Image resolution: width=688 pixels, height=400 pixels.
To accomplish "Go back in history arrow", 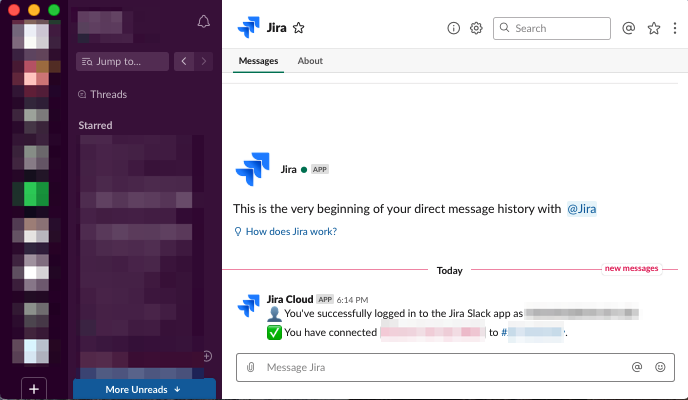I will [184, 61].
